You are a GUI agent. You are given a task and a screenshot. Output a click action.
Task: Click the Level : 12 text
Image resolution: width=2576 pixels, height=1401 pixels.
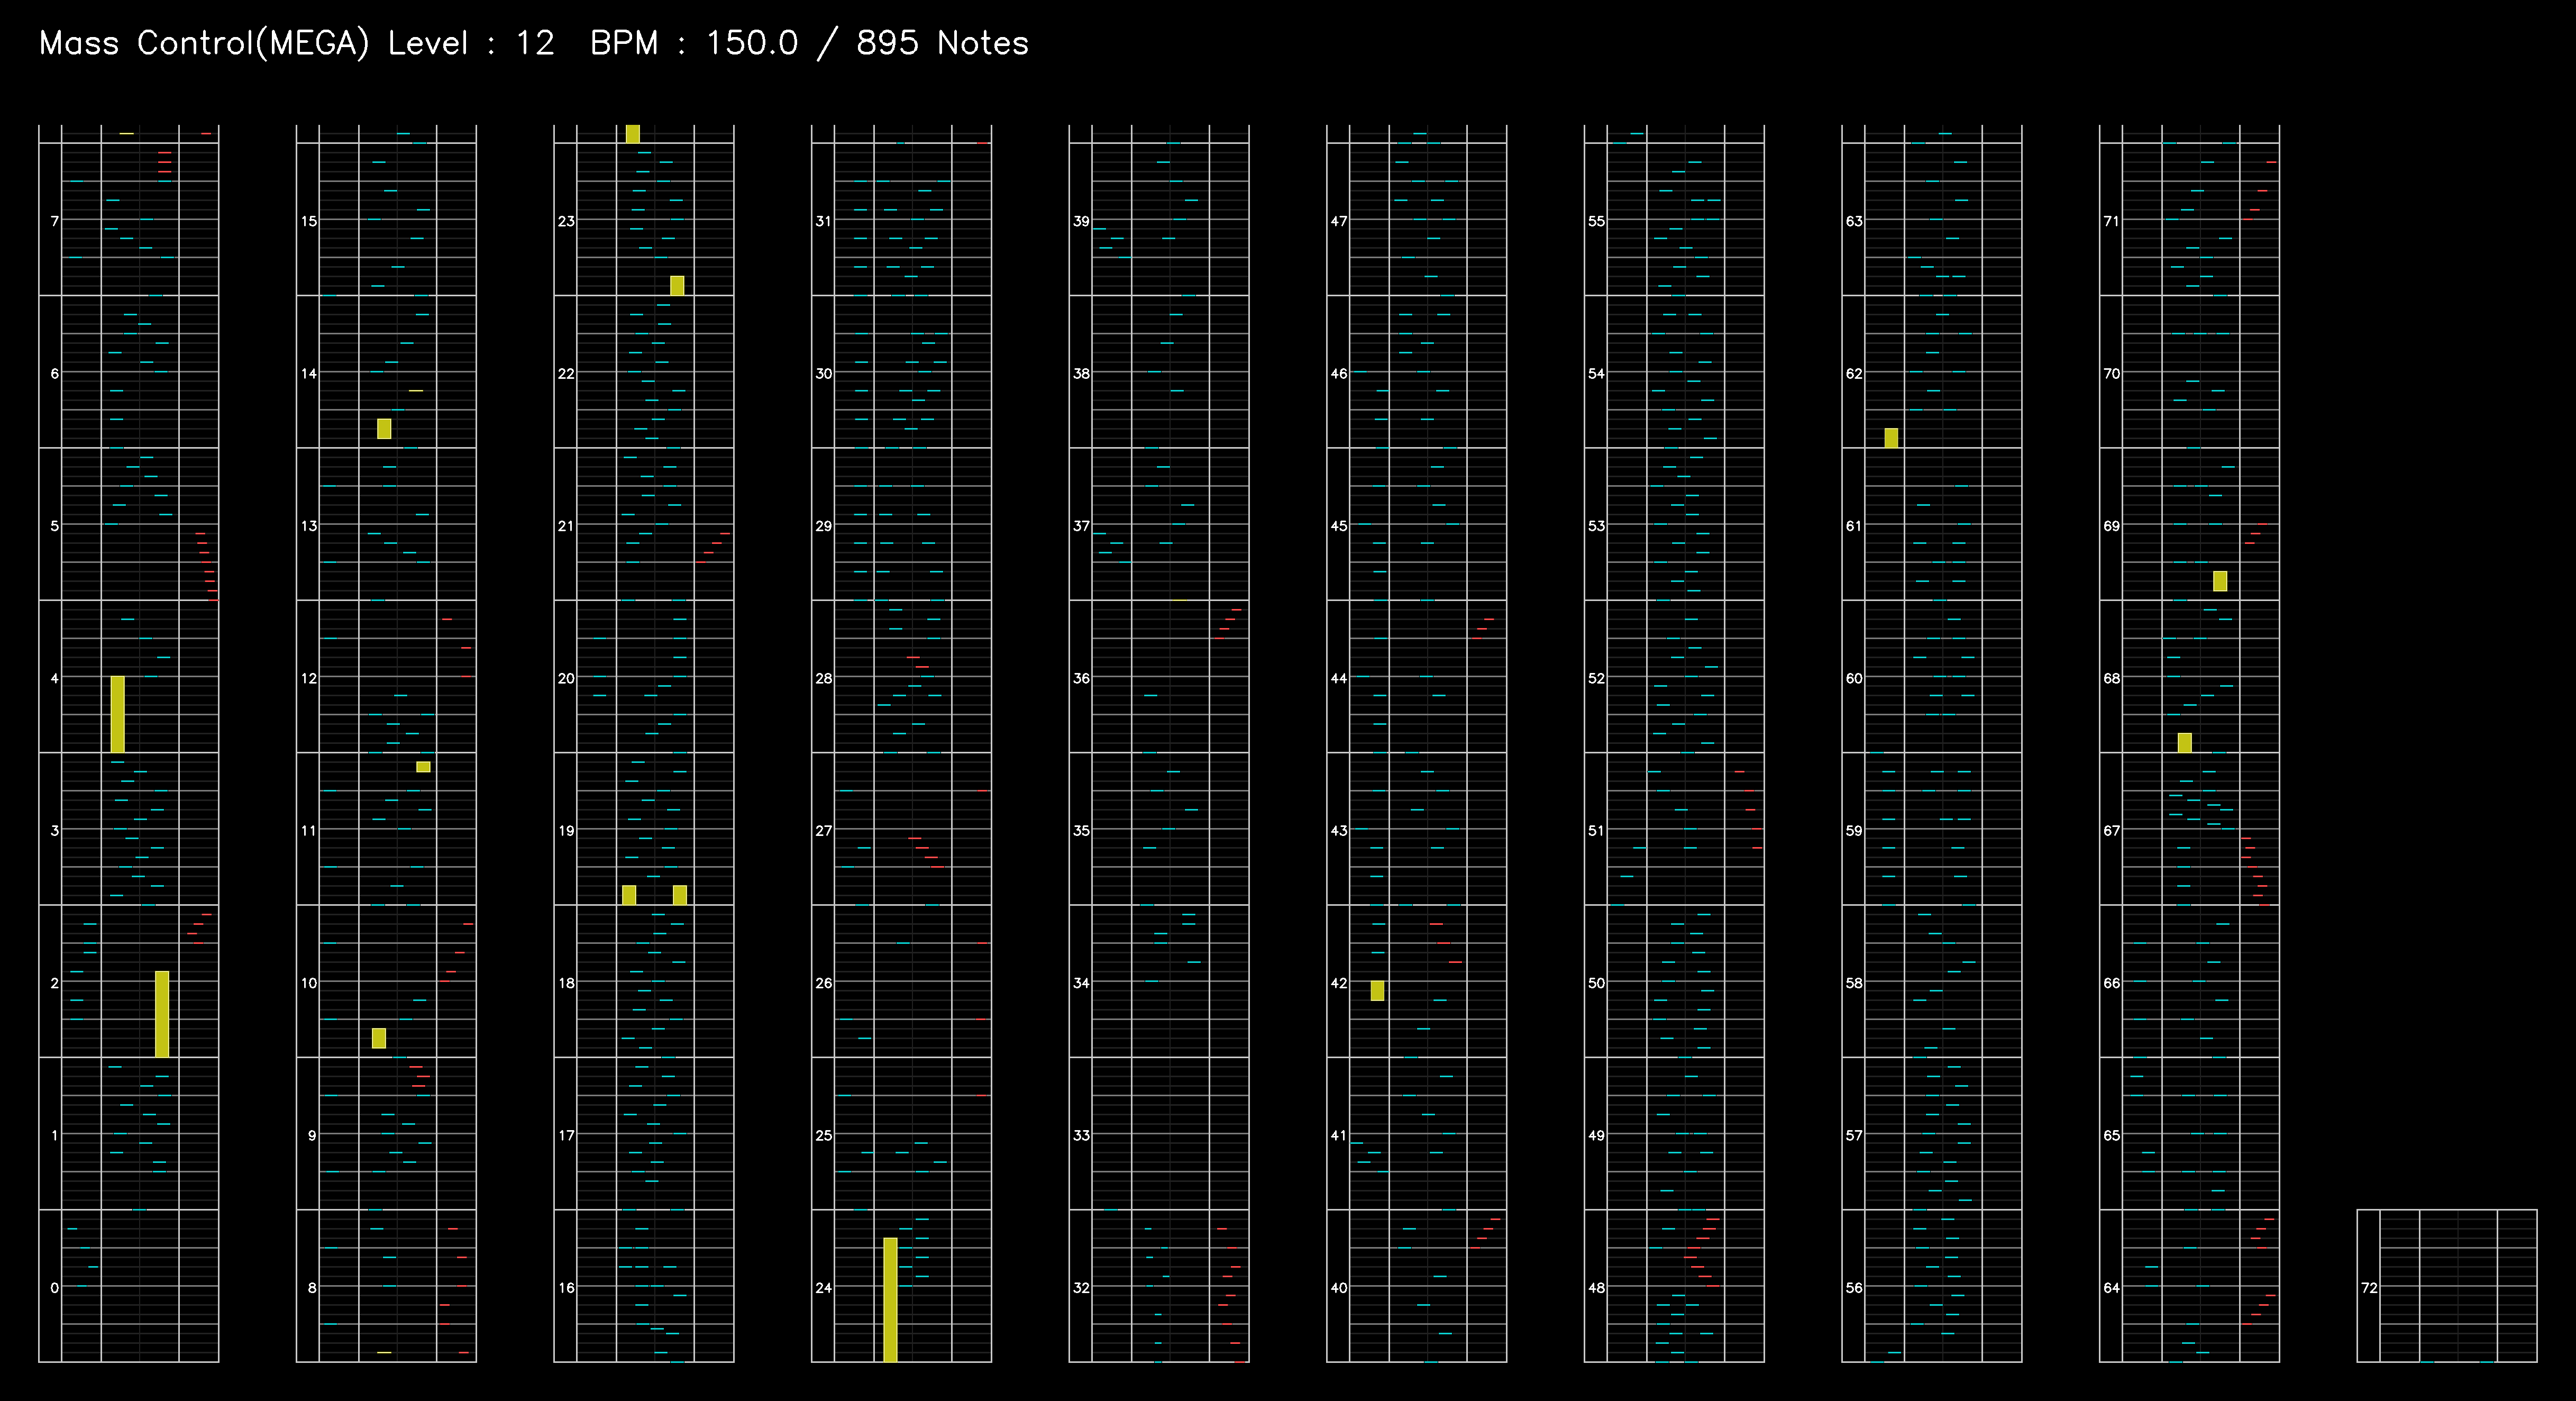click(x=471, y=43)
